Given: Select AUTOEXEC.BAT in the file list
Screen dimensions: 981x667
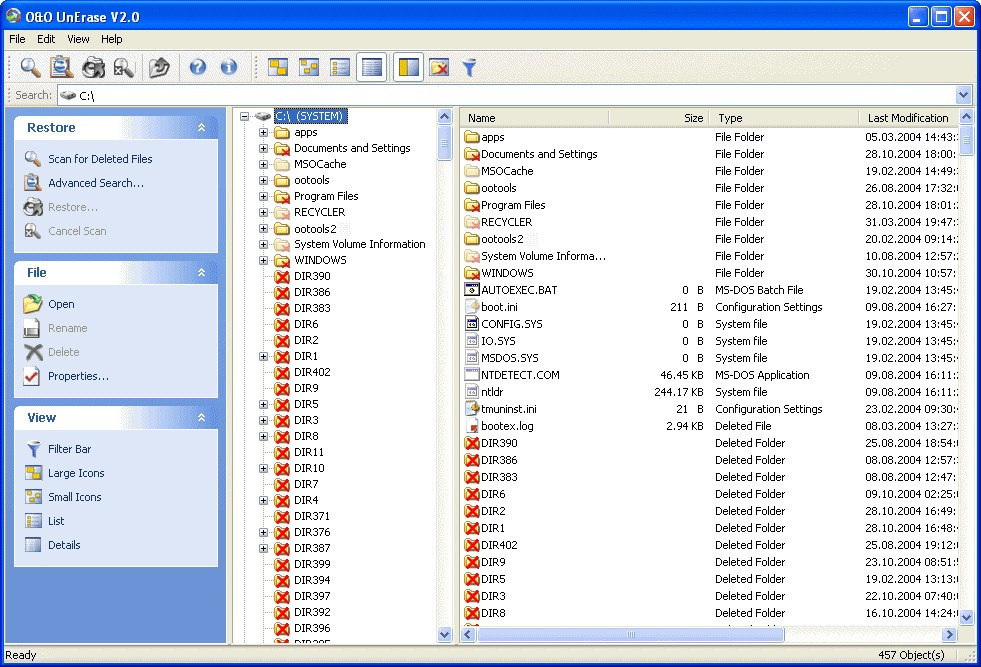Looking at the screenshot, I should tap(519, 290).
